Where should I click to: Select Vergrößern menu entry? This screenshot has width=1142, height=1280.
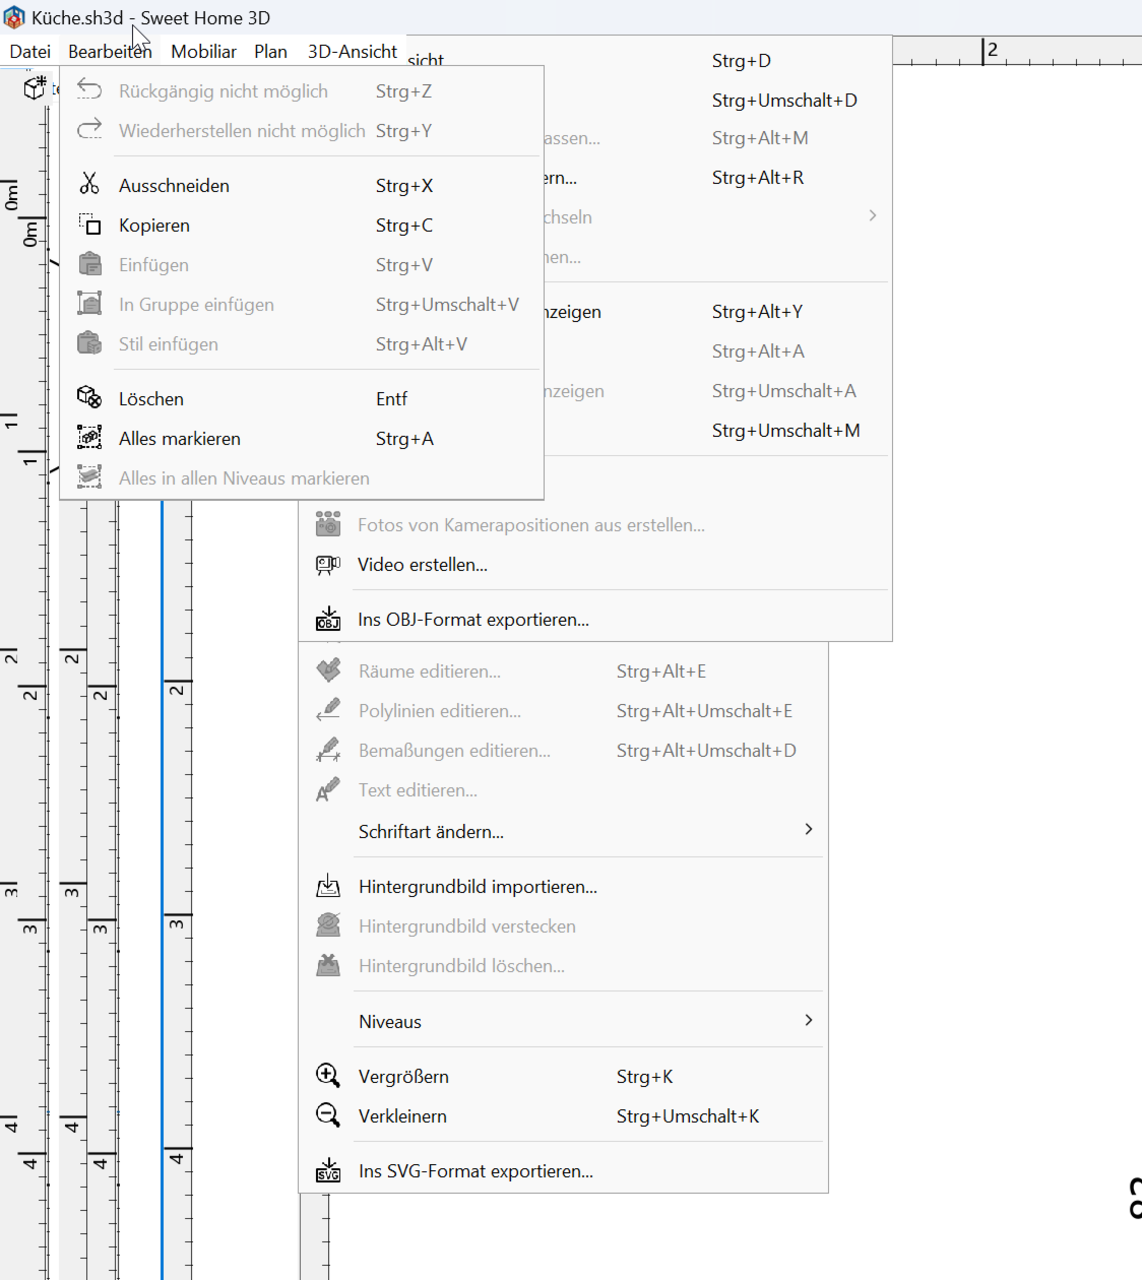(x=564, y=1076)
